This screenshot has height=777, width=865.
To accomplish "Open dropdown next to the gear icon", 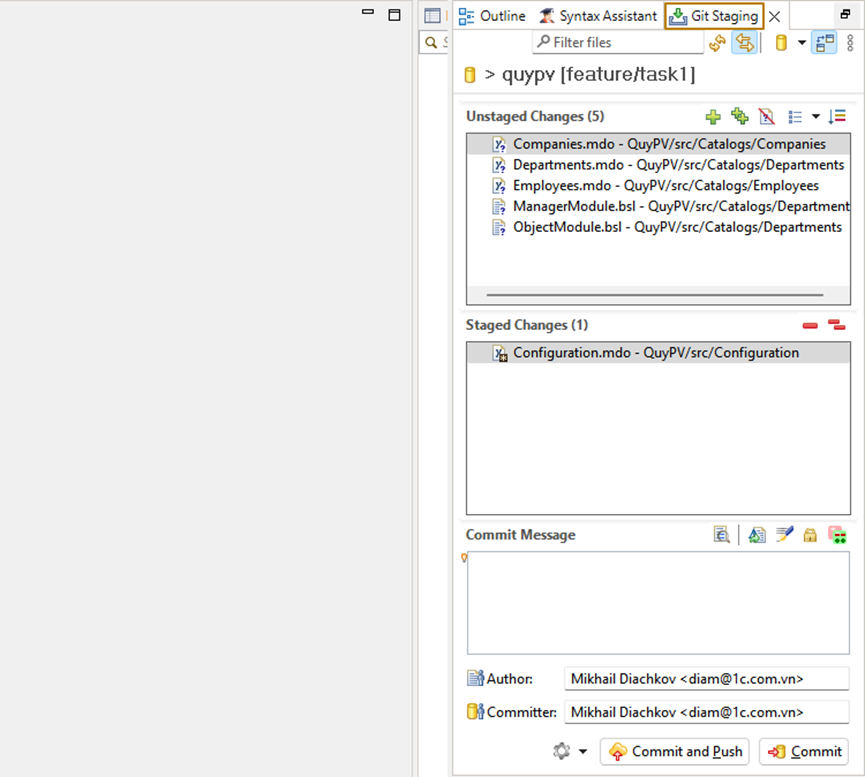I will 583,751.
